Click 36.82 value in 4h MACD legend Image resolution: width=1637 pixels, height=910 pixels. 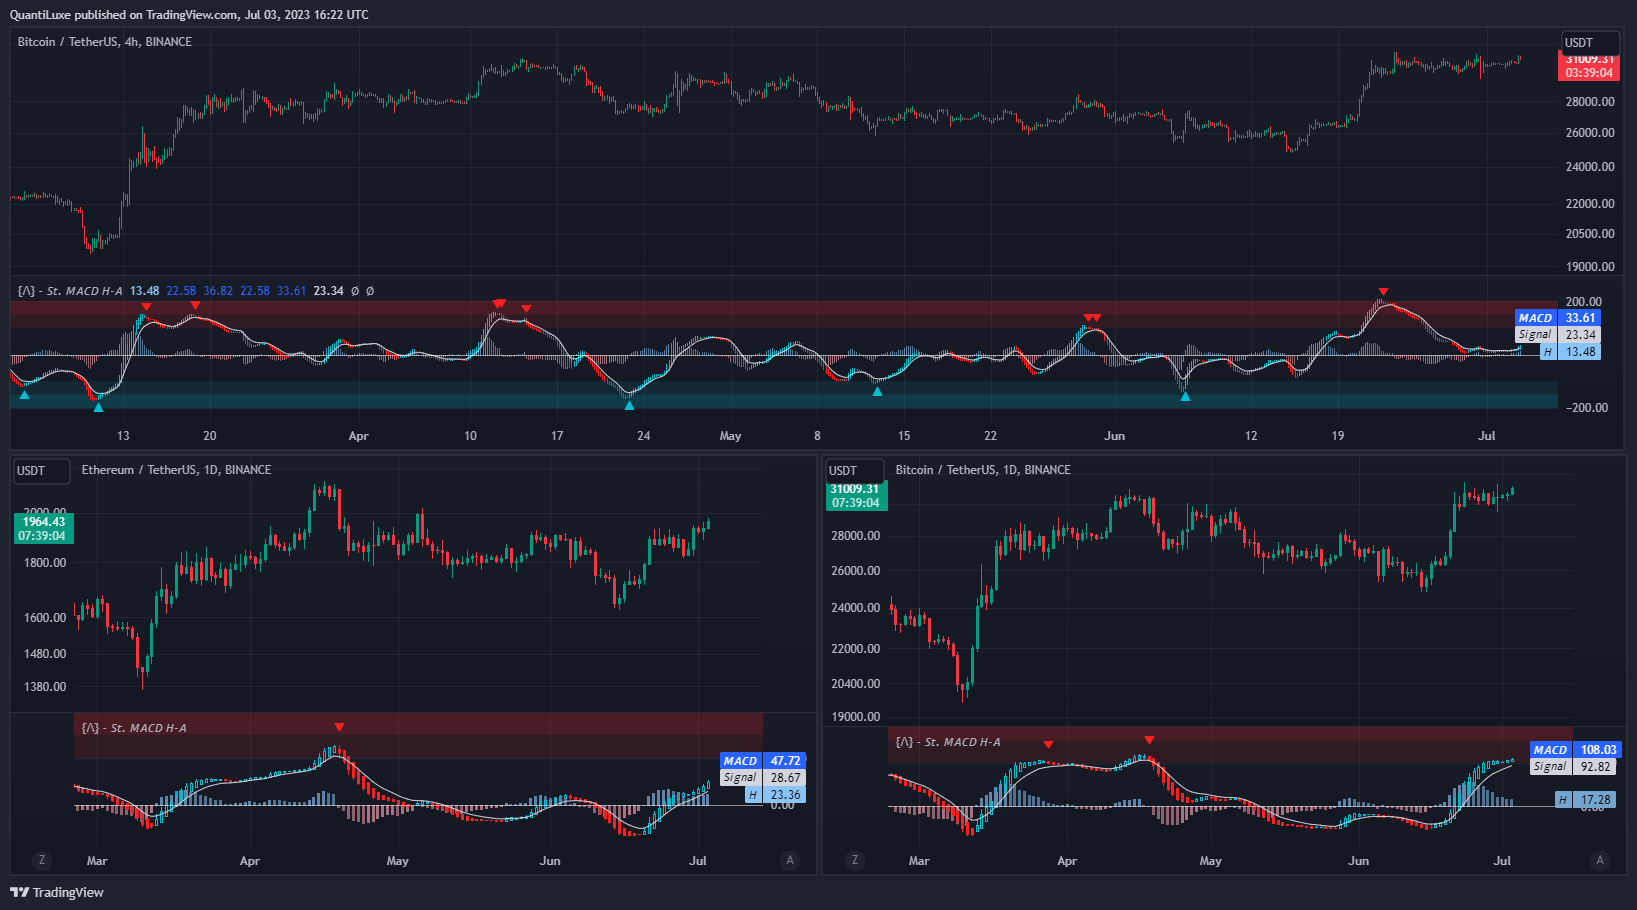218,291
